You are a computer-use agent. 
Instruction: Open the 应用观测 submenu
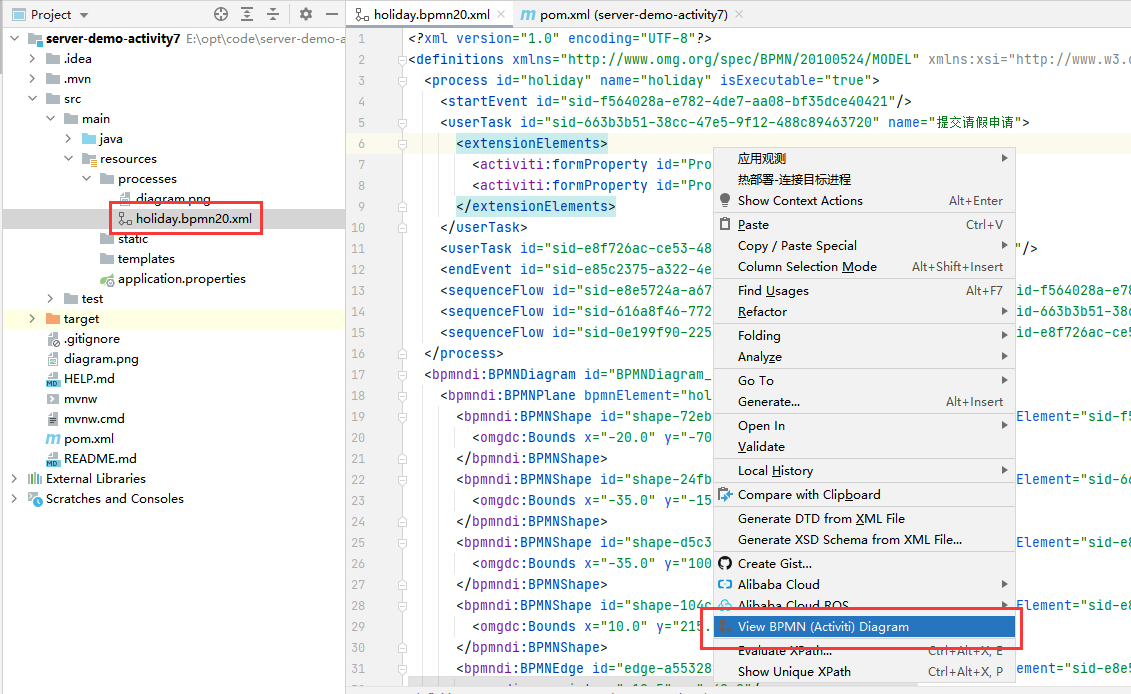click(864, 159)
